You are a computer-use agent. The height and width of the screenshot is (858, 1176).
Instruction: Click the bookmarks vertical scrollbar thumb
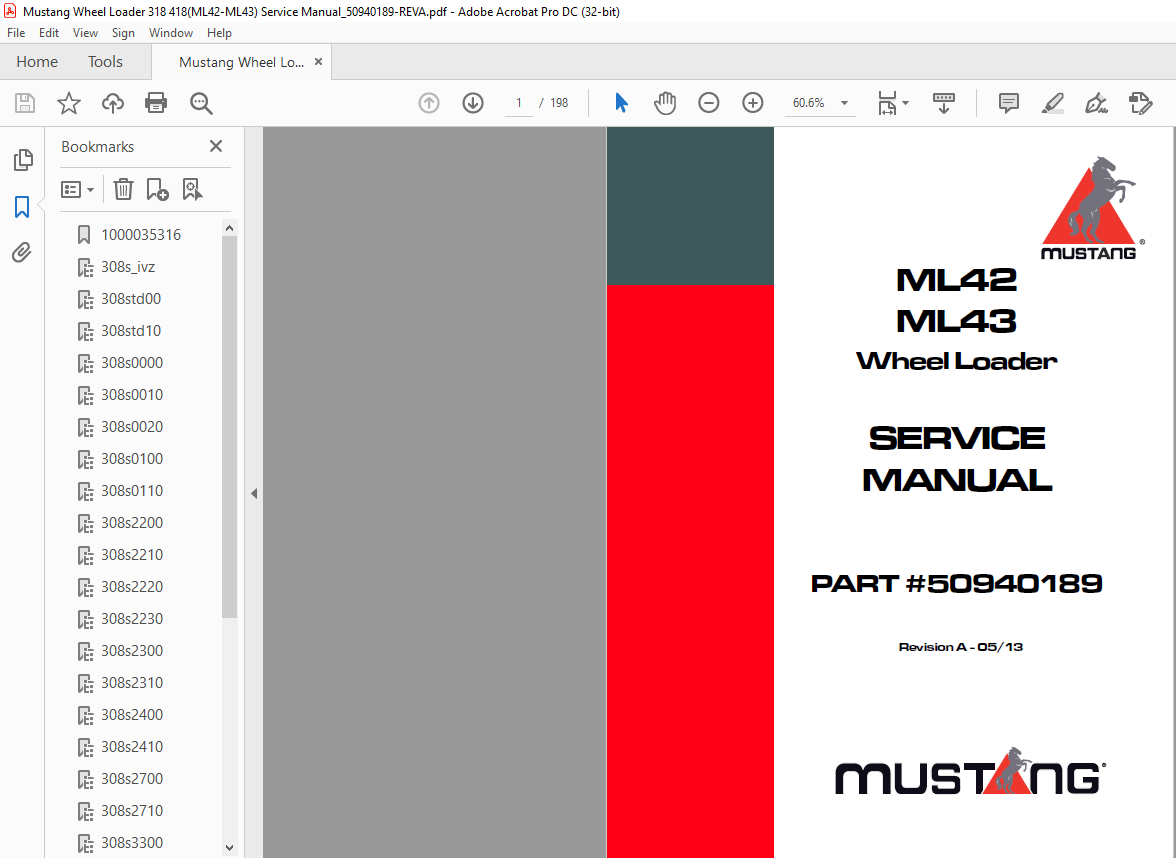click(x=230, y=427)
